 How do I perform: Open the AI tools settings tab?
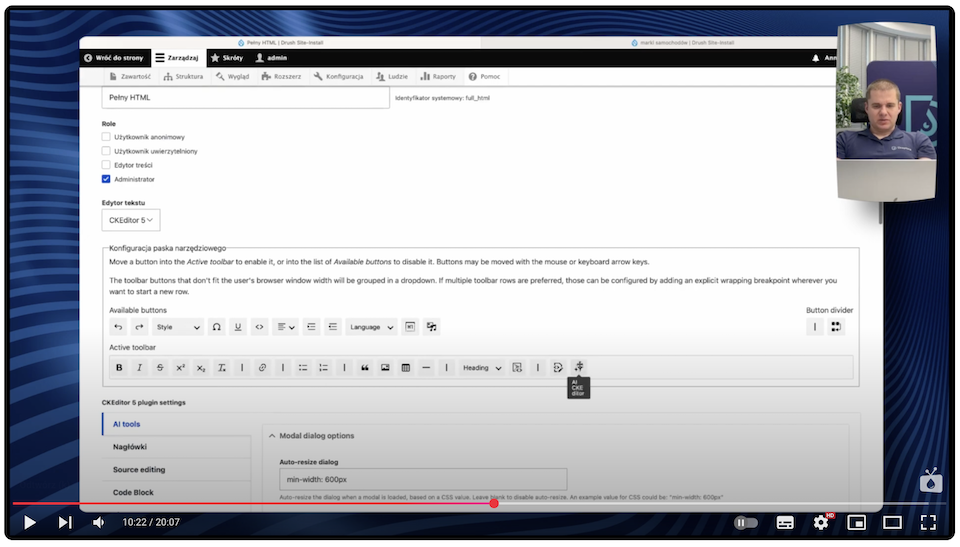coord(177,424)
